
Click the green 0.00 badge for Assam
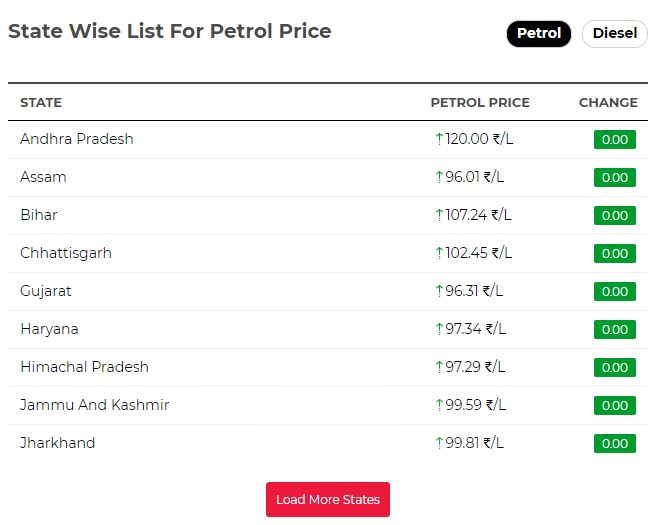point(615,178)
